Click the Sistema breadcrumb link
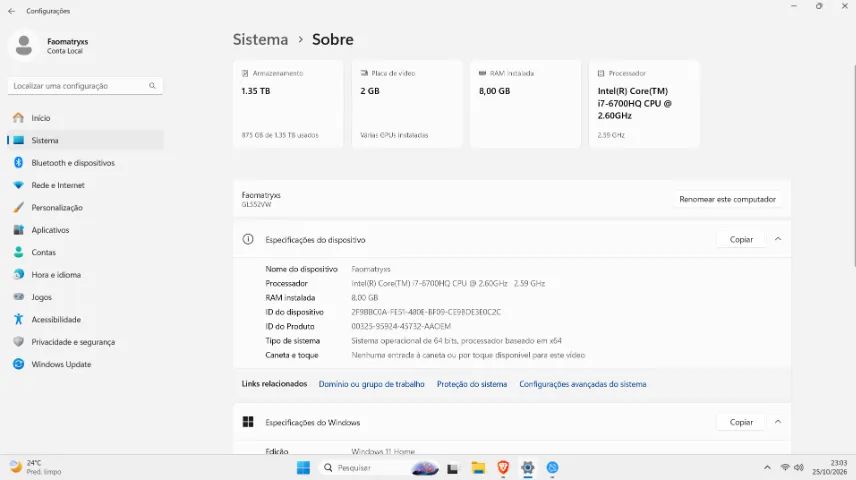Image resolution: width=856 pixels, height=480 pixels. click(260, 39)
